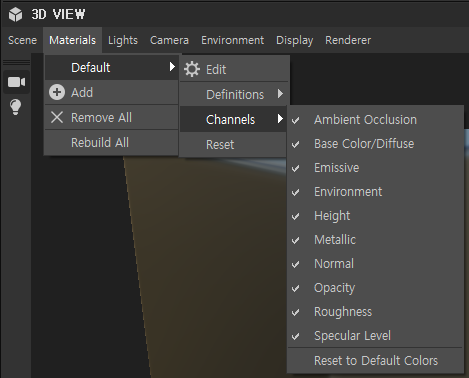Screen dimensions: 469x378
Task: Expand the Channels submenu
Action: [x=233, y=119]
